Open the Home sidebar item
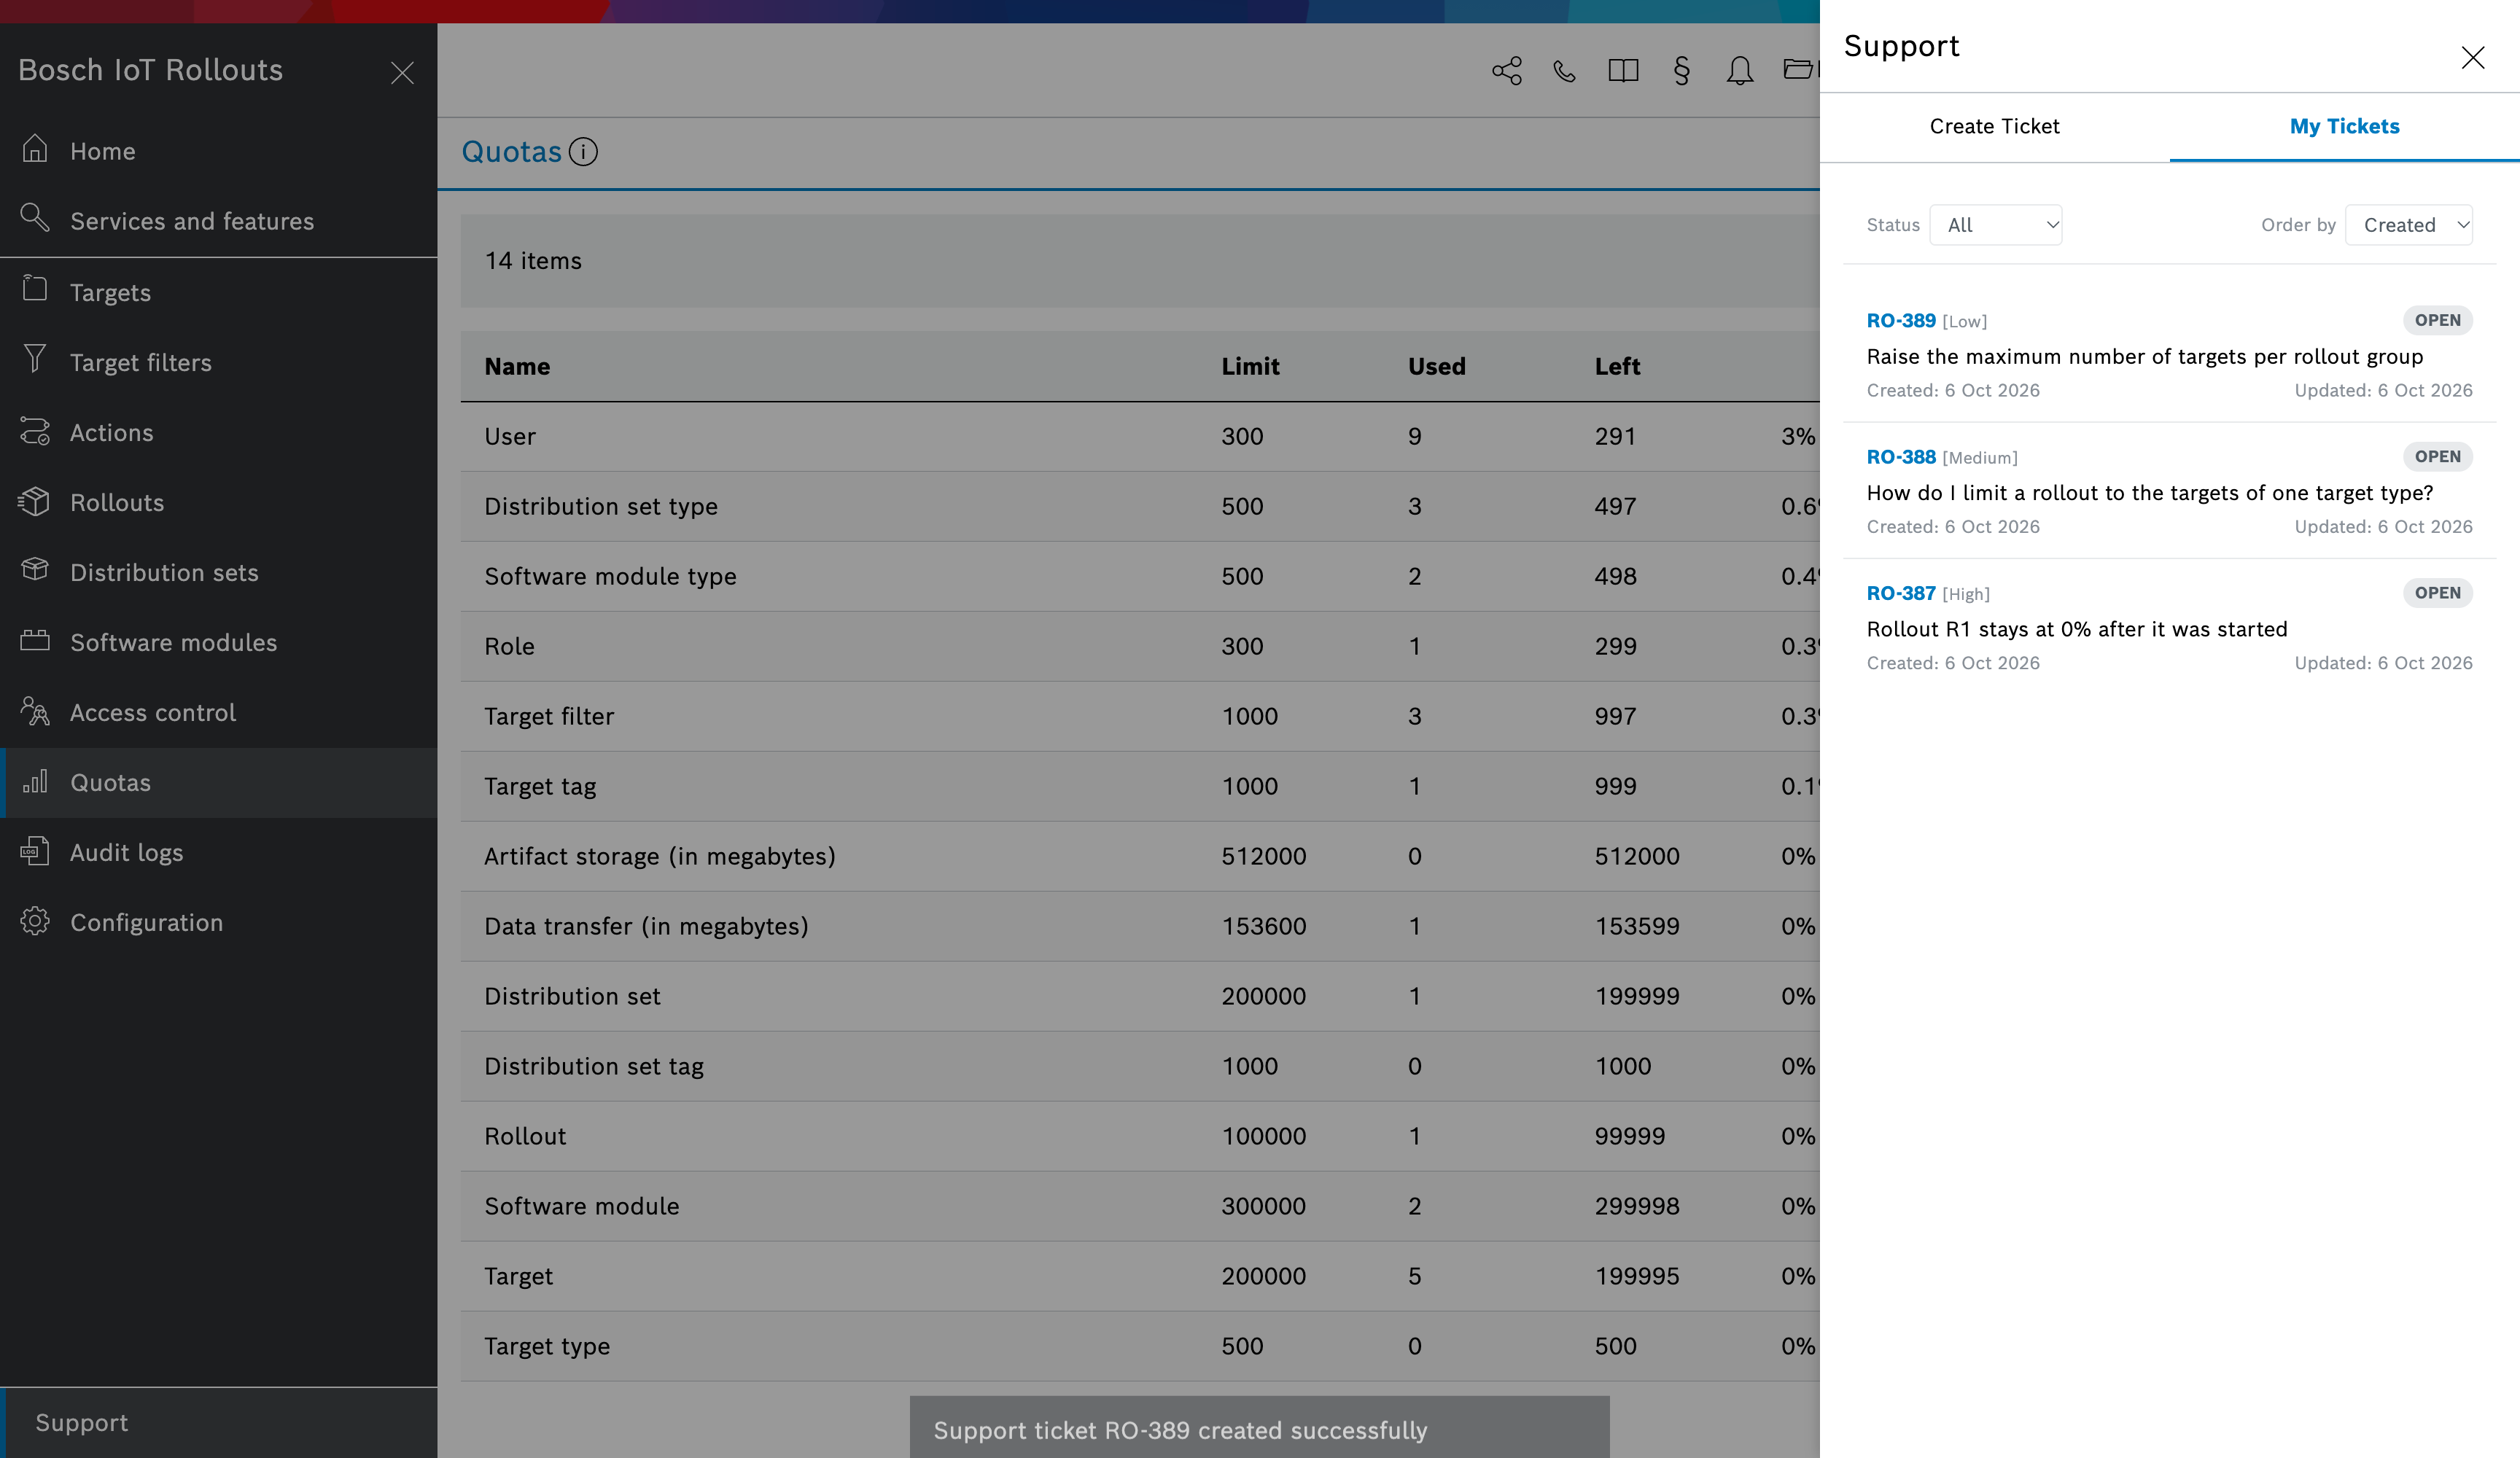The image size is (2520, 1458). point(218,151)
